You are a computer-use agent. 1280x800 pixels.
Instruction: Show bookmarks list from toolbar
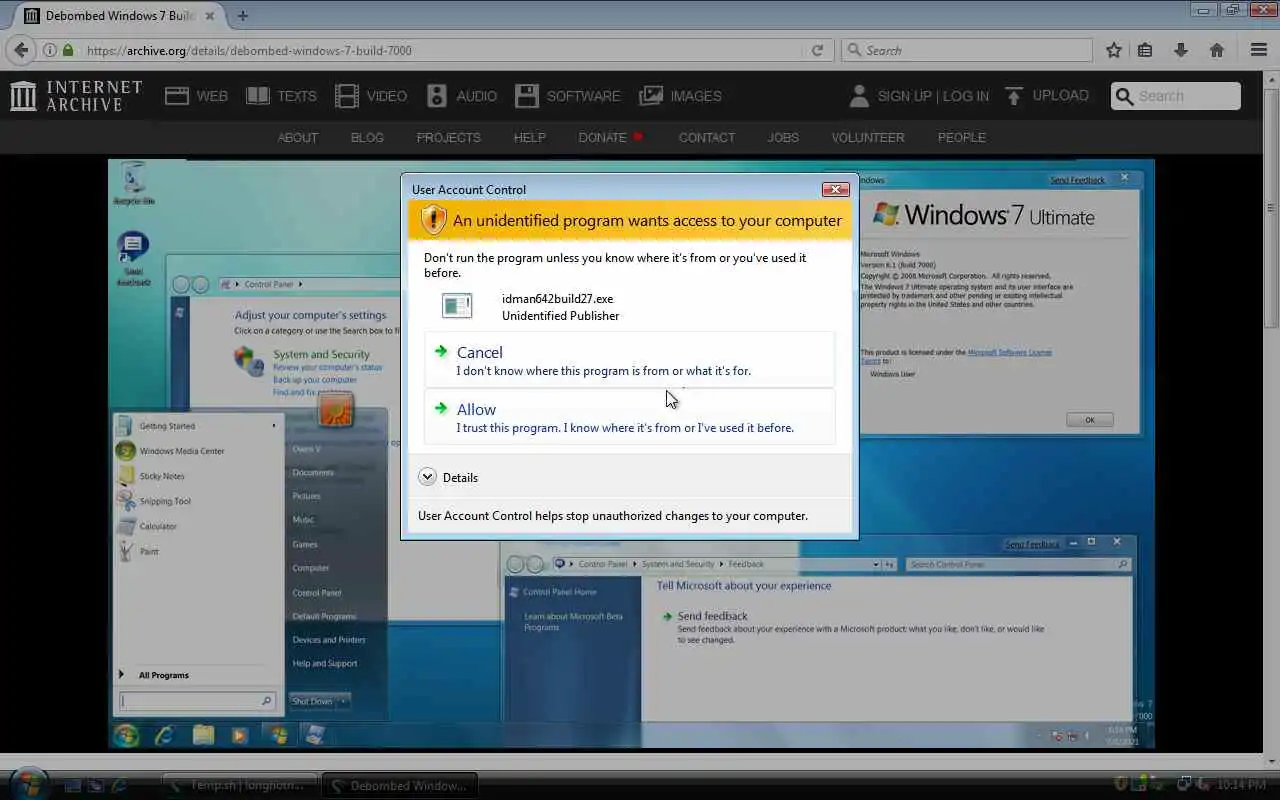[1146, 50]
